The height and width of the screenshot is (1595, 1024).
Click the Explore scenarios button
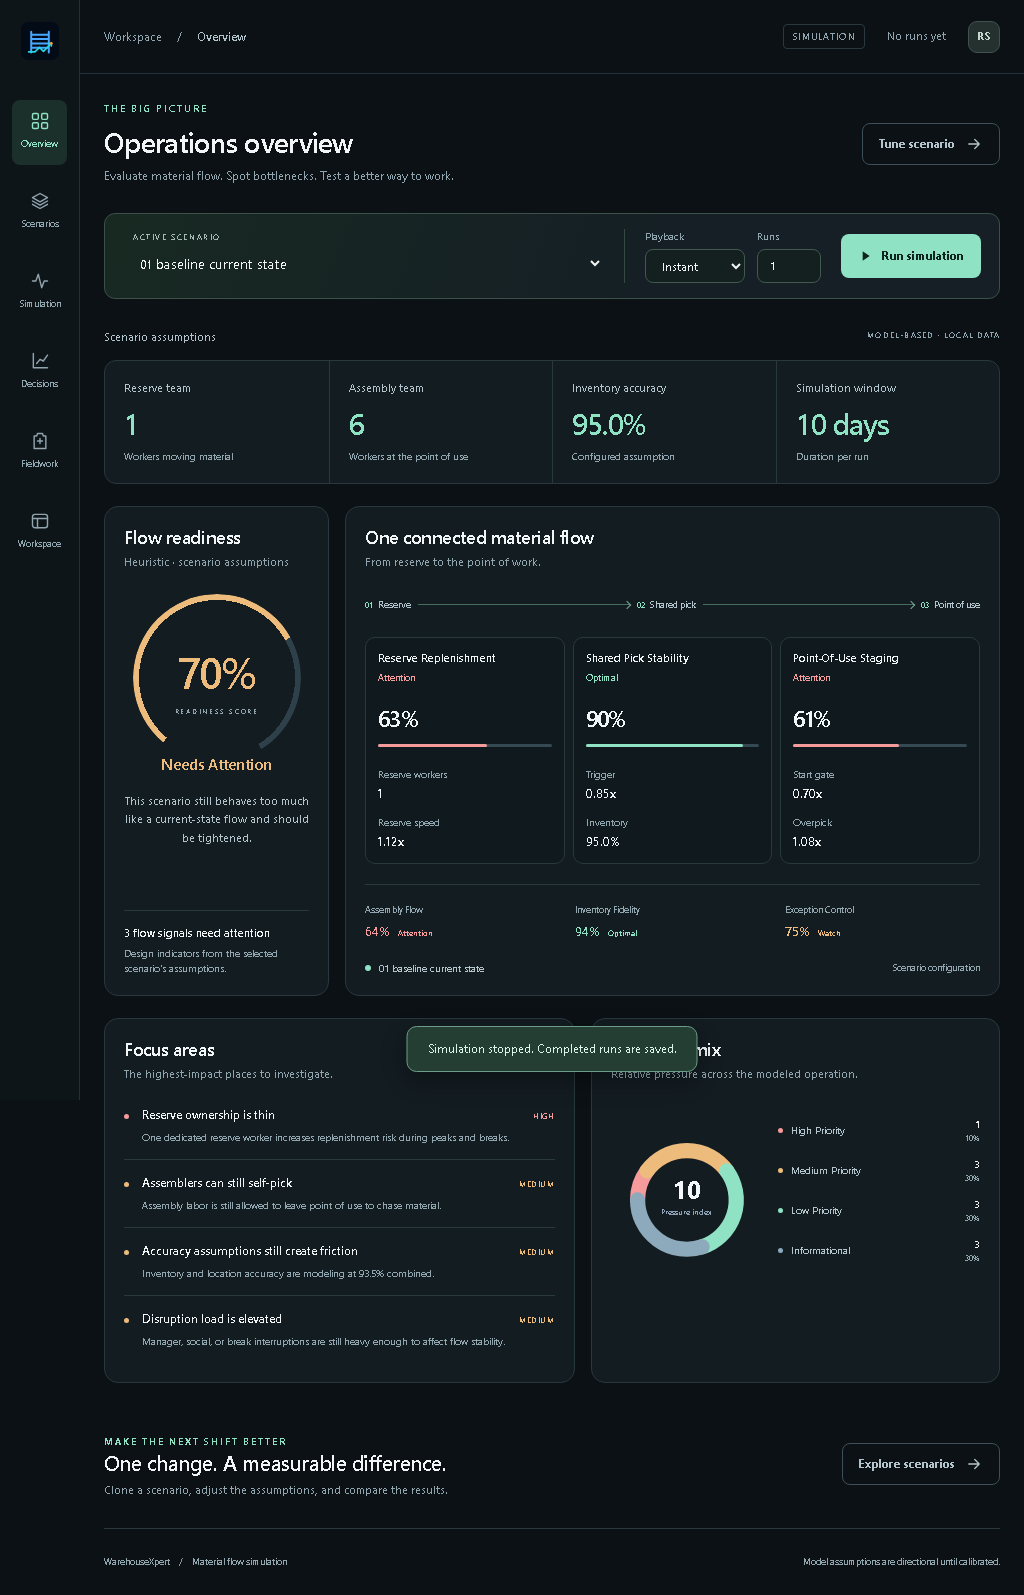pos(921,1464)
